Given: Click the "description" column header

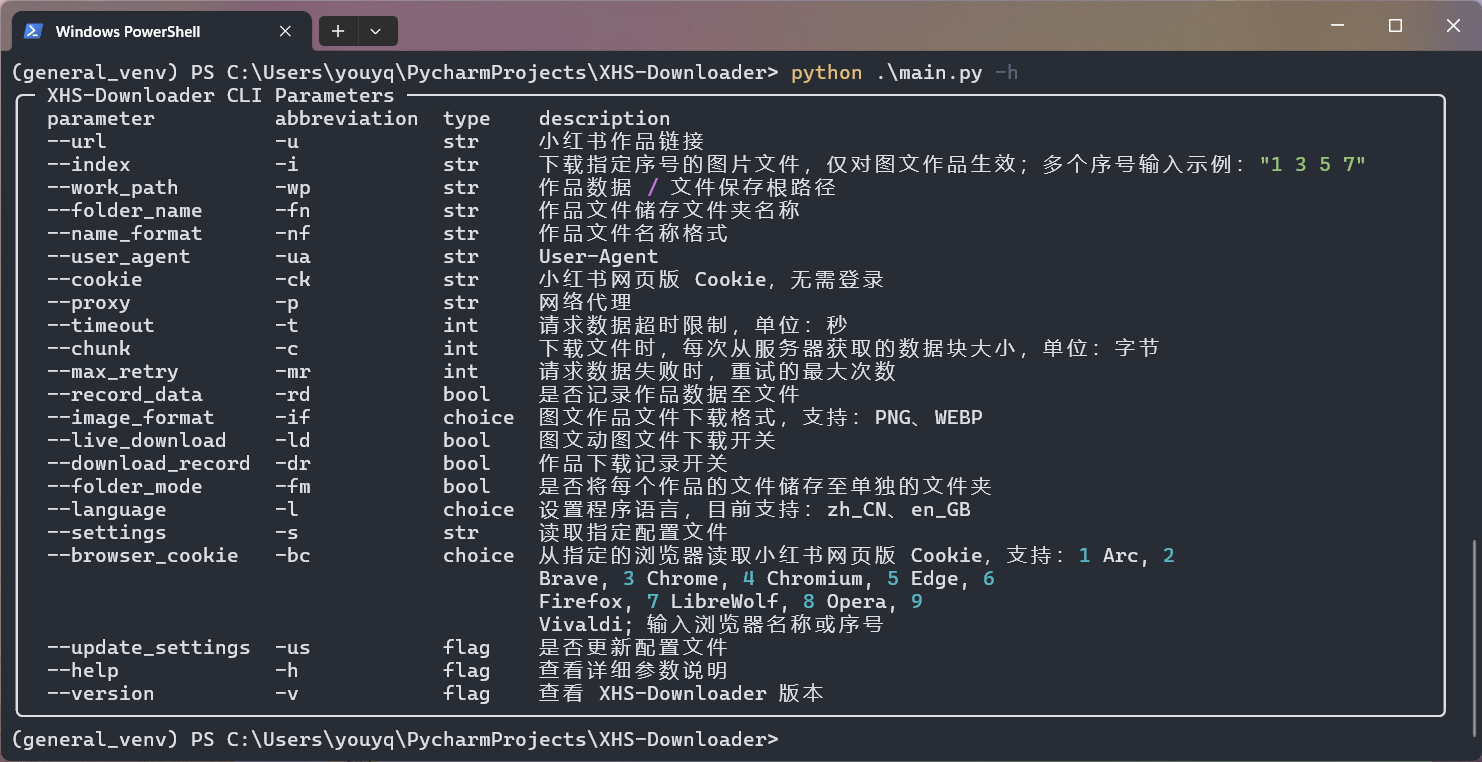Looking at the screenshot, I should (605, 118).
